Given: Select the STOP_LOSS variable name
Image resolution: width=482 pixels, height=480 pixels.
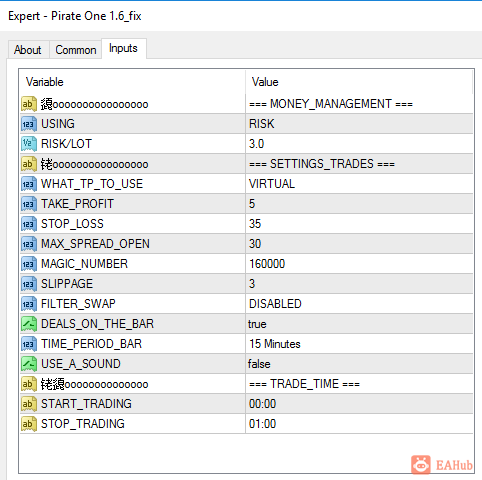Looking at the screenshot, I should [x=72, y=224].
